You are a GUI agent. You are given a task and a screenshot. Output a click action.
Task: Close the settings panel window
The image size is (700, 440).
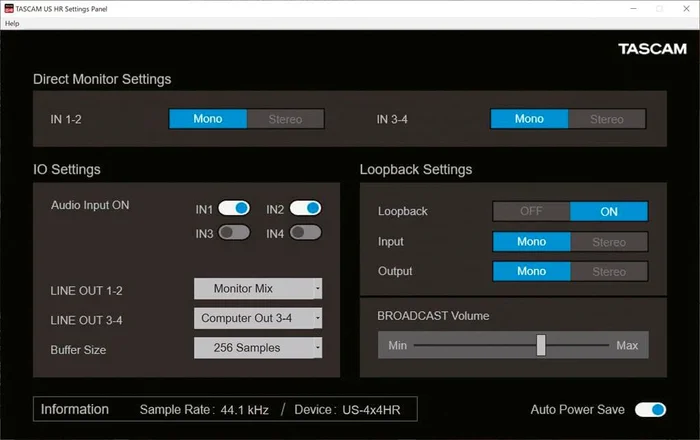[687, 8]
